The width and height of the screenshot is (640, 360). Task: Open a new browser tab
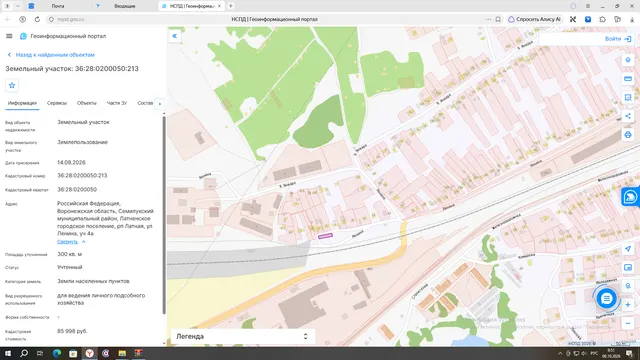231,6
